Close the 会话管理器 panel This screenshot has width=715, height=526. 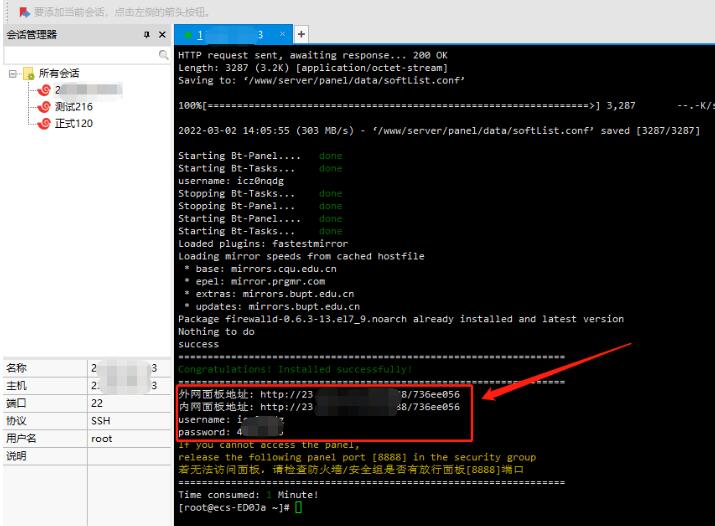coord(162,35)
